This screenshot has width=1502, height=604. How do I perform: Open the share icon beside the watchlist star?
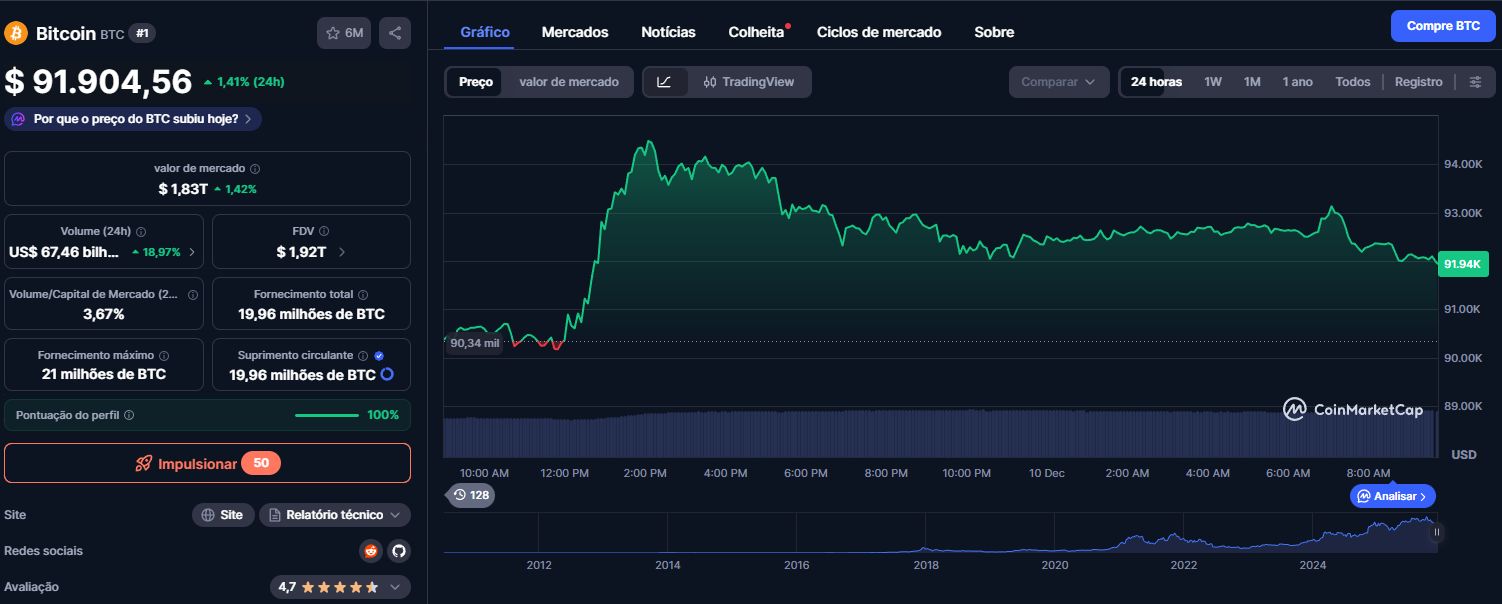394,32
